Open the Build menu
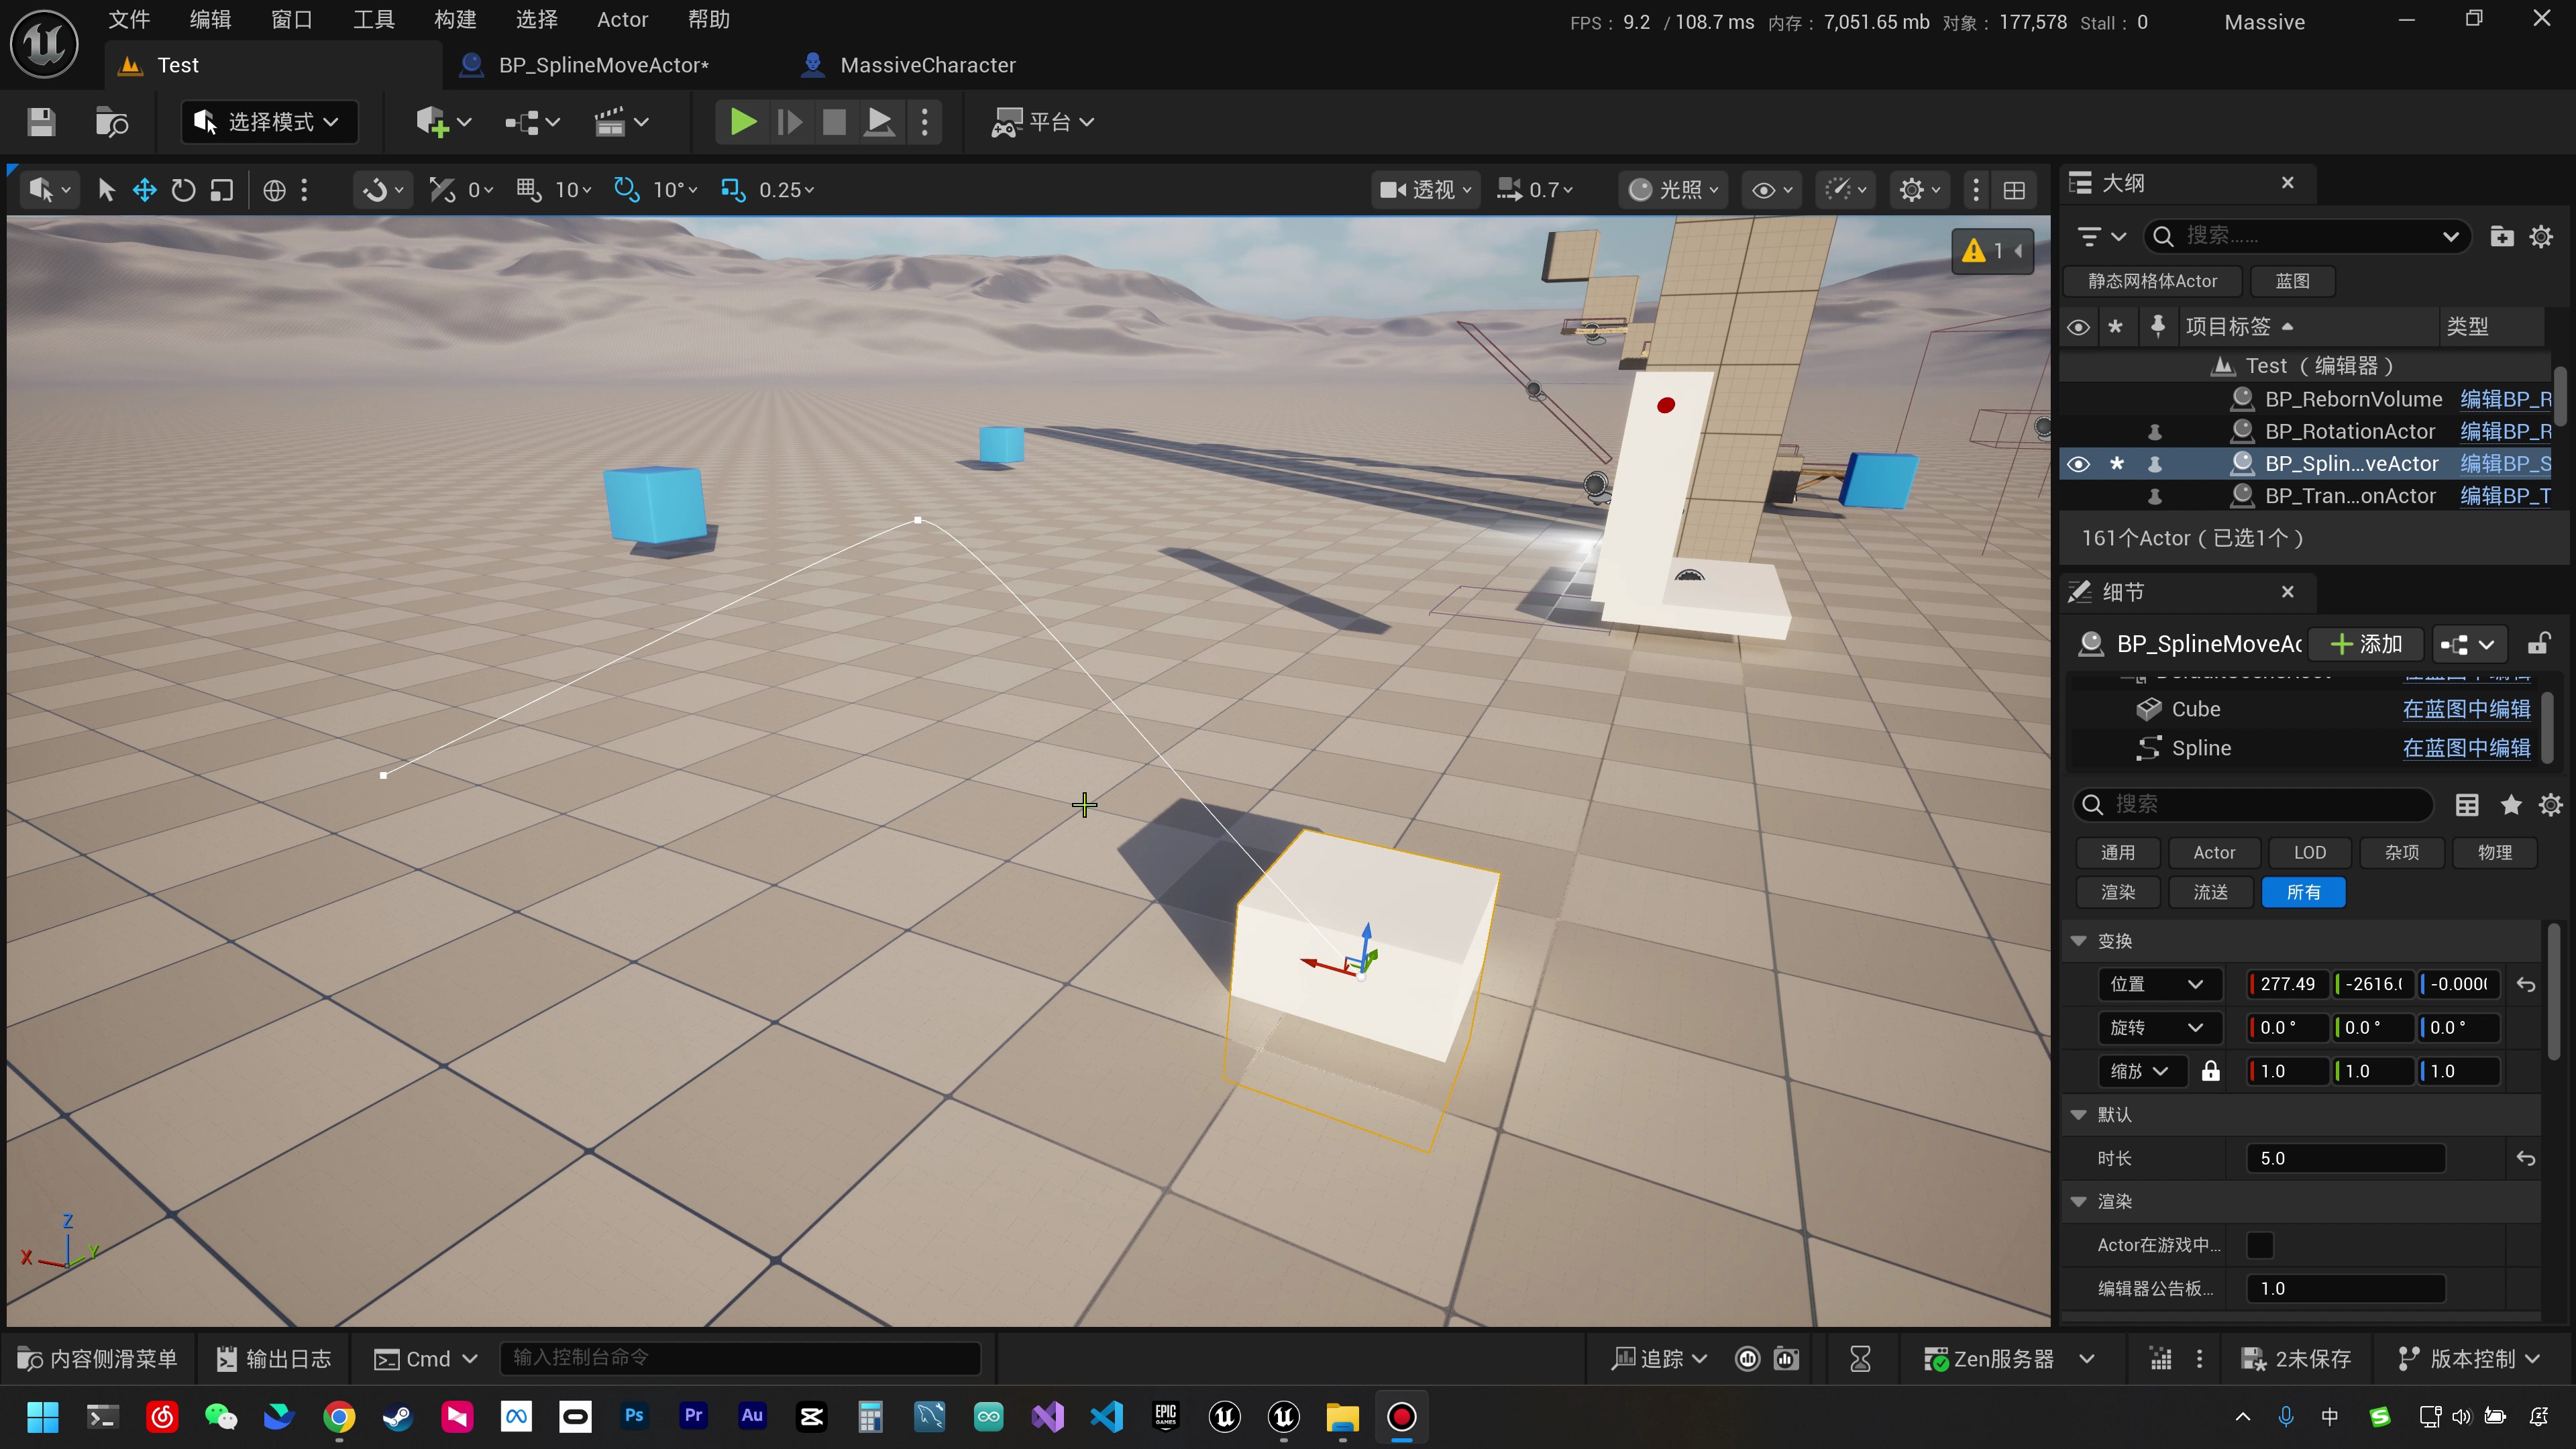The image size is (2576, 1449). pyautogui.click(x=455, y=20)
